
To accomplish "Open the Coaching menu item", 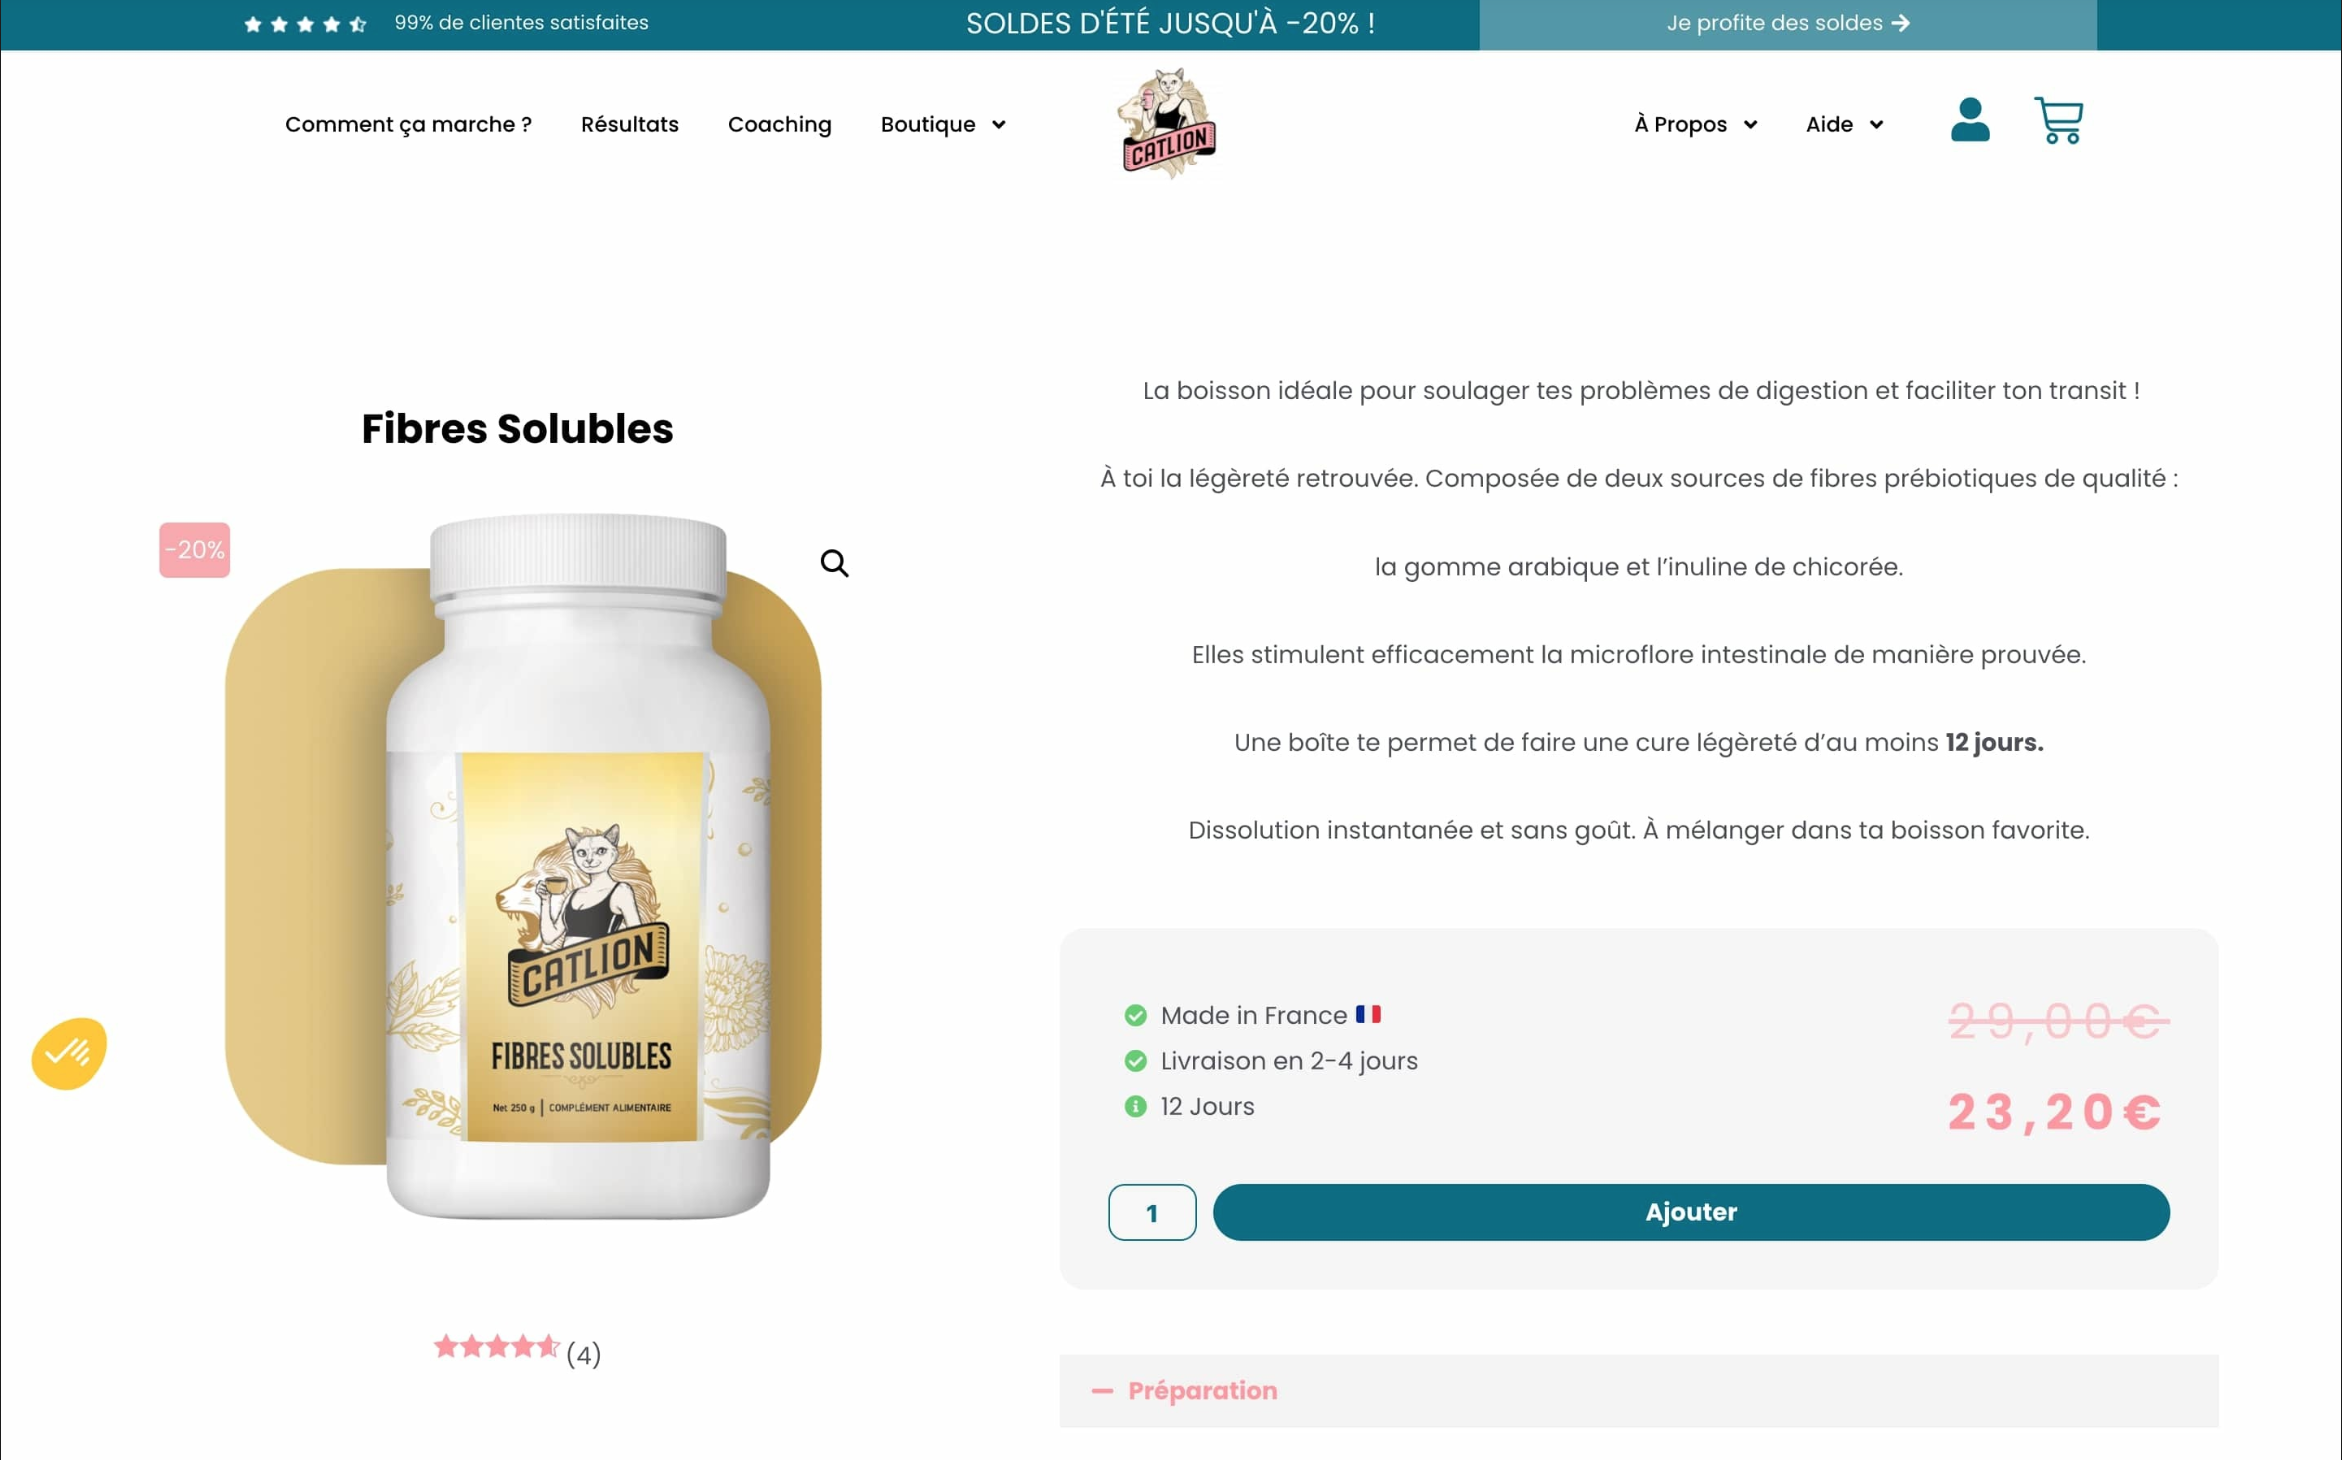I will click(x=779, y=124).
